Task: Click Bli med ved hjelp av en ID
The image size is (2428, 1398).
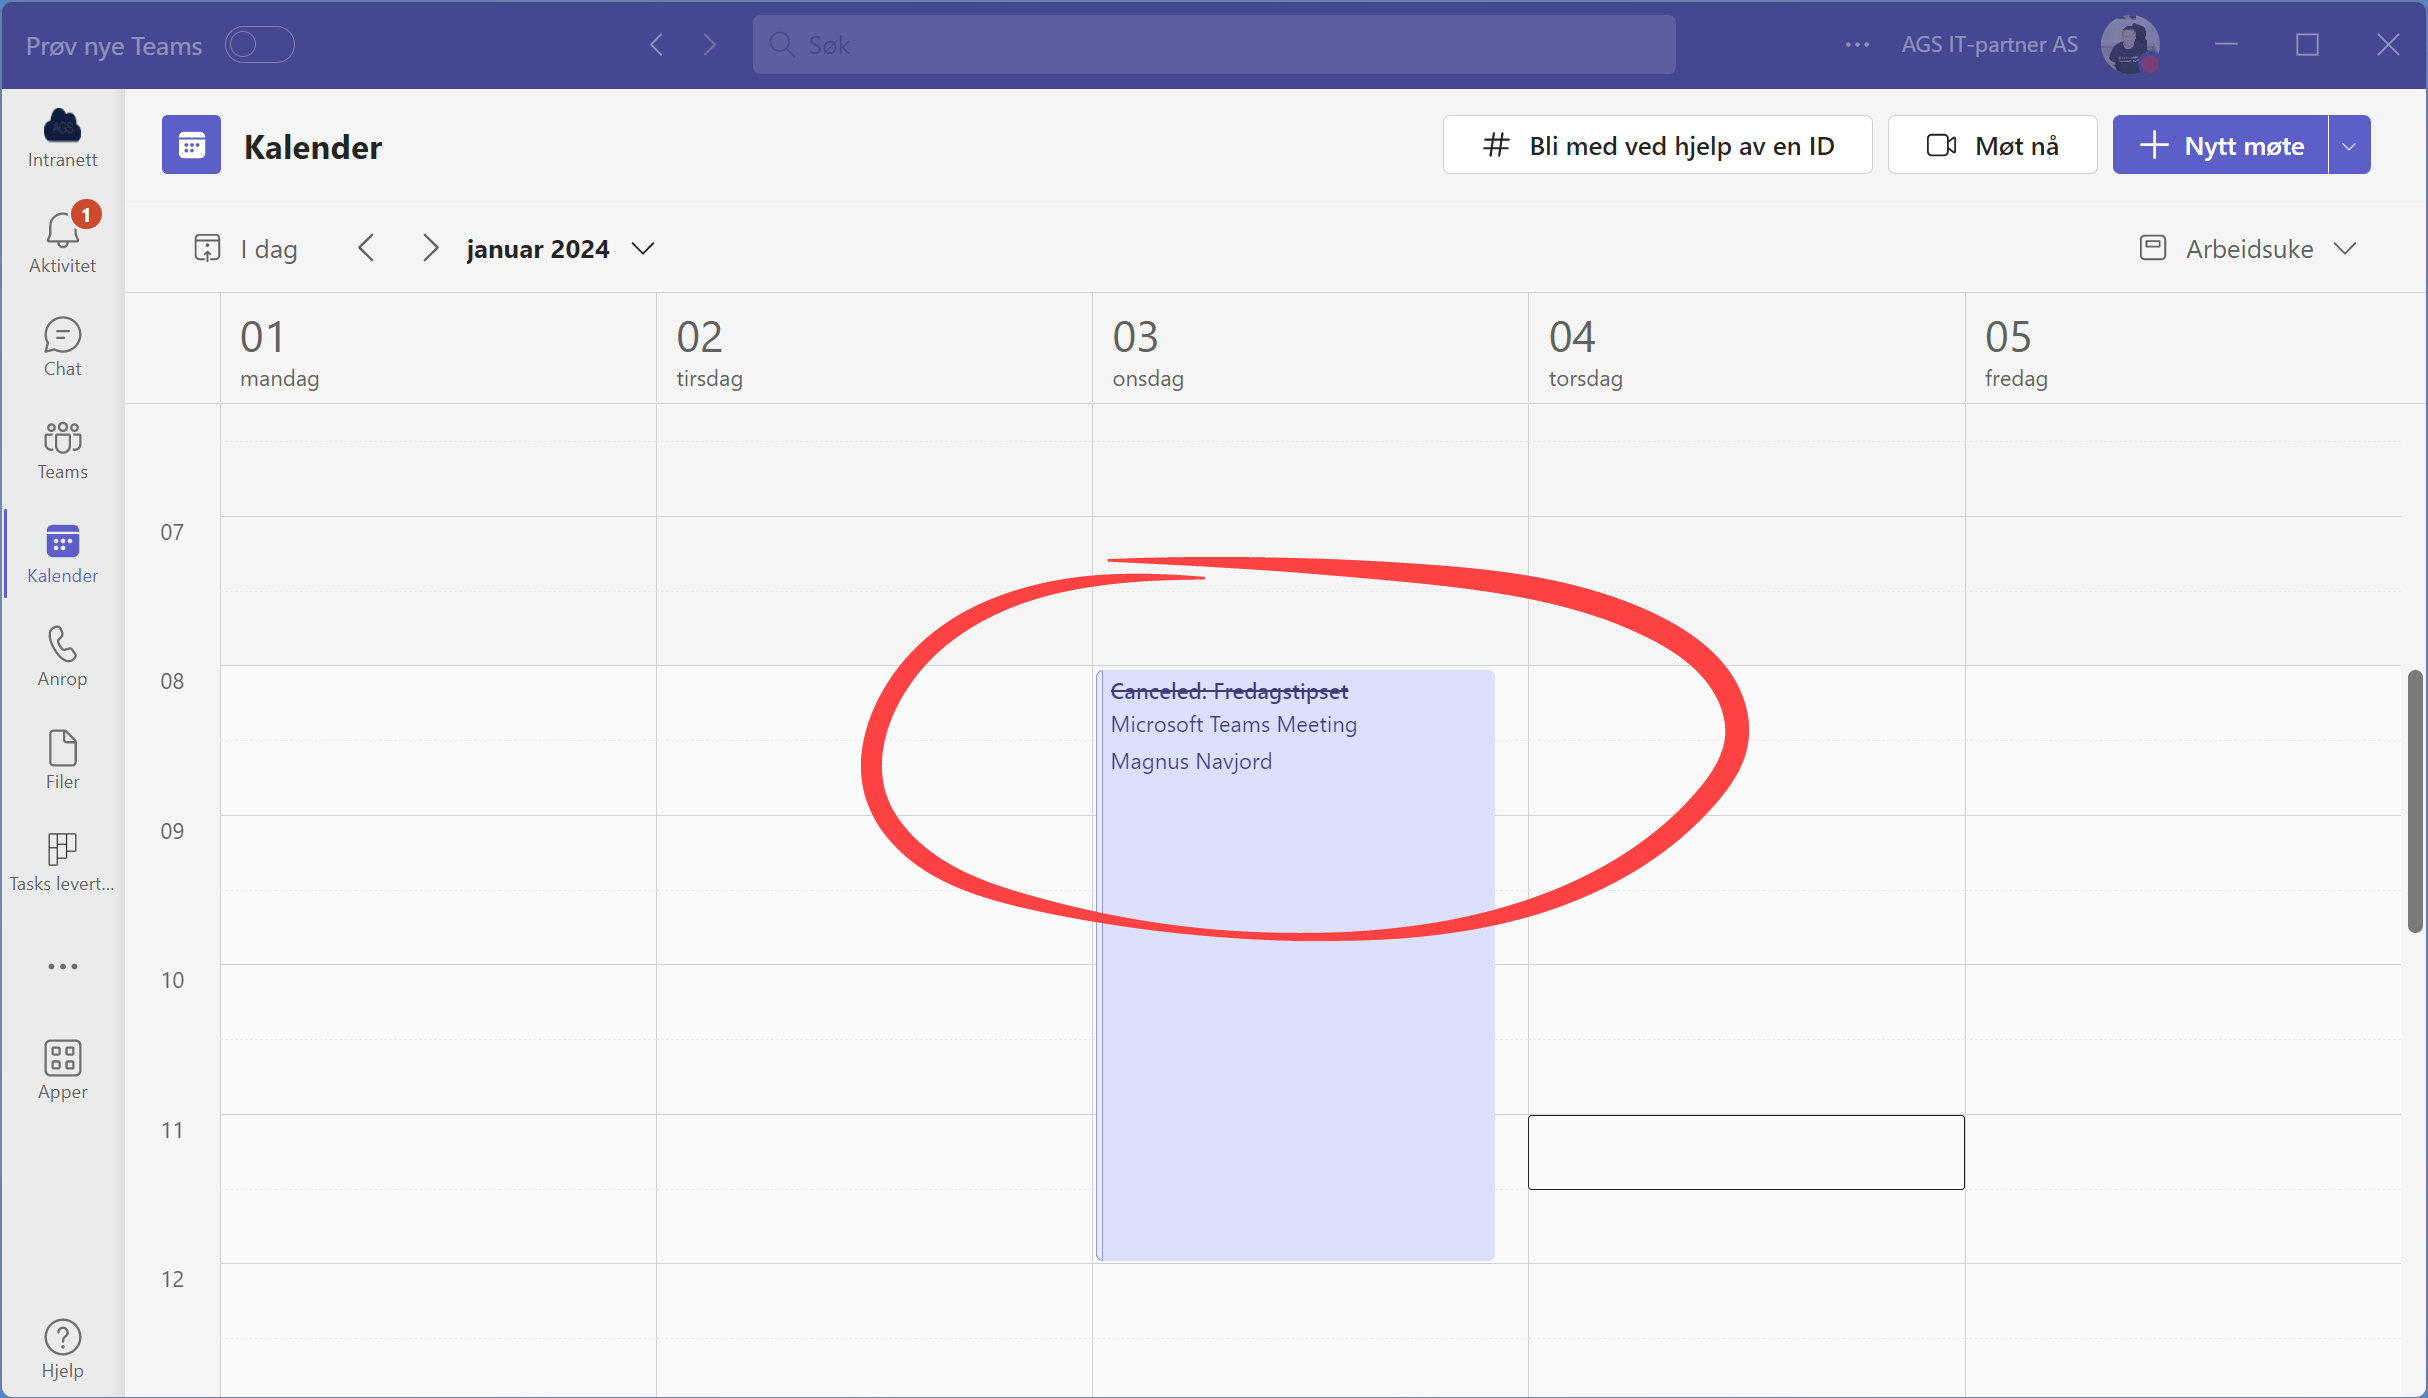Action: click(1657, 146)
